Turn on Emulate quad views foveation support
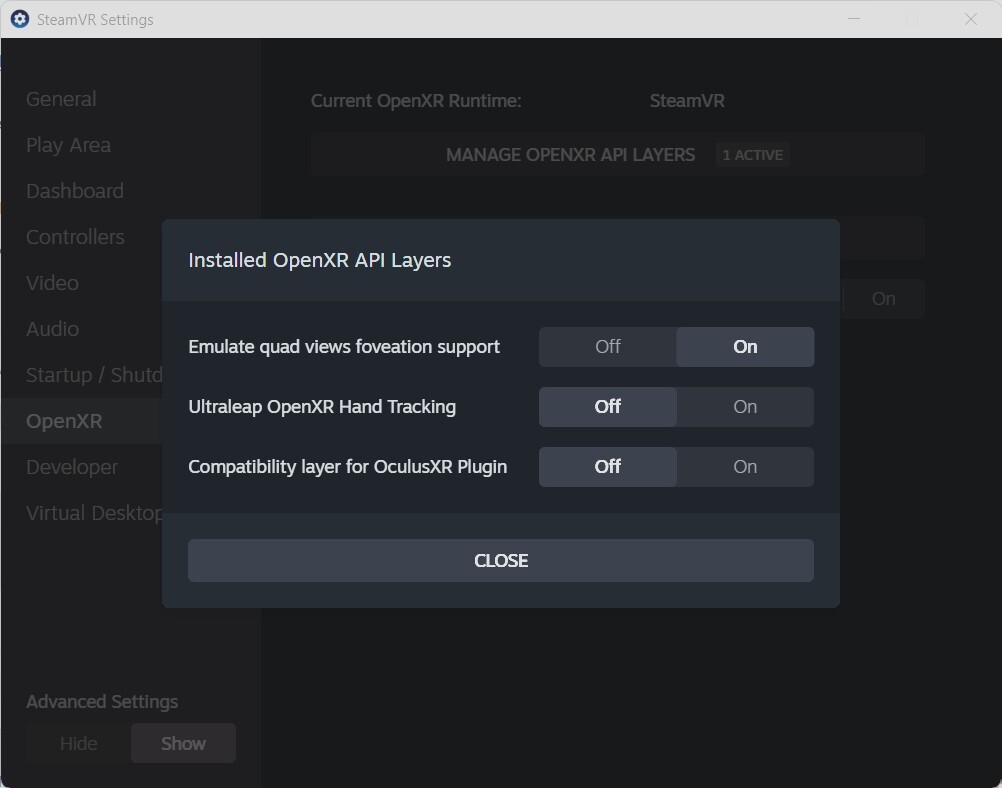This screenshot has height=788, width=1002. point(745,347)
